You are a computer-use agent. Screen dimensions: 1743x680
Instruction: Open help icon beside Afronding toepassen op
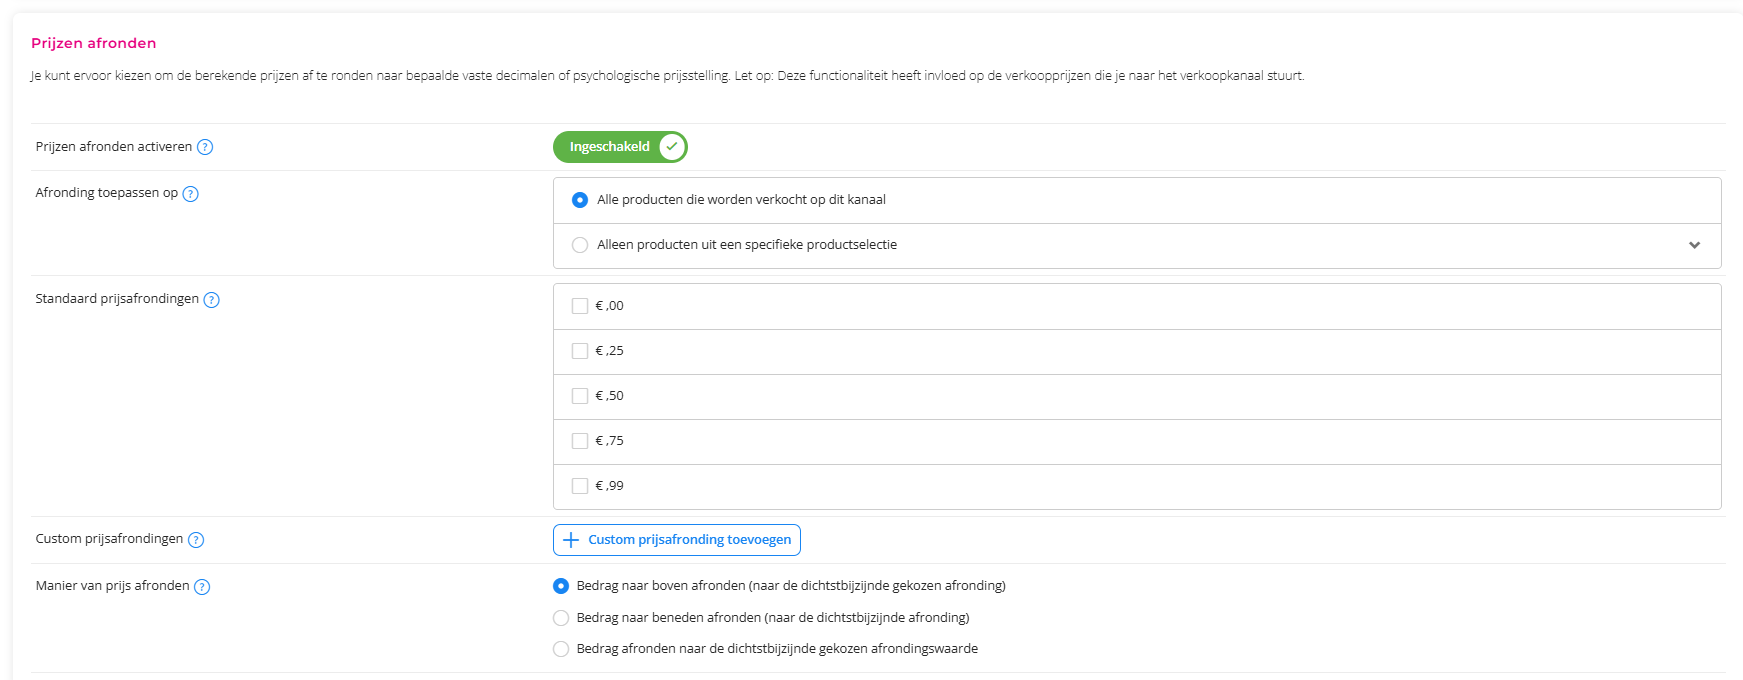click(x=191, y=194)
